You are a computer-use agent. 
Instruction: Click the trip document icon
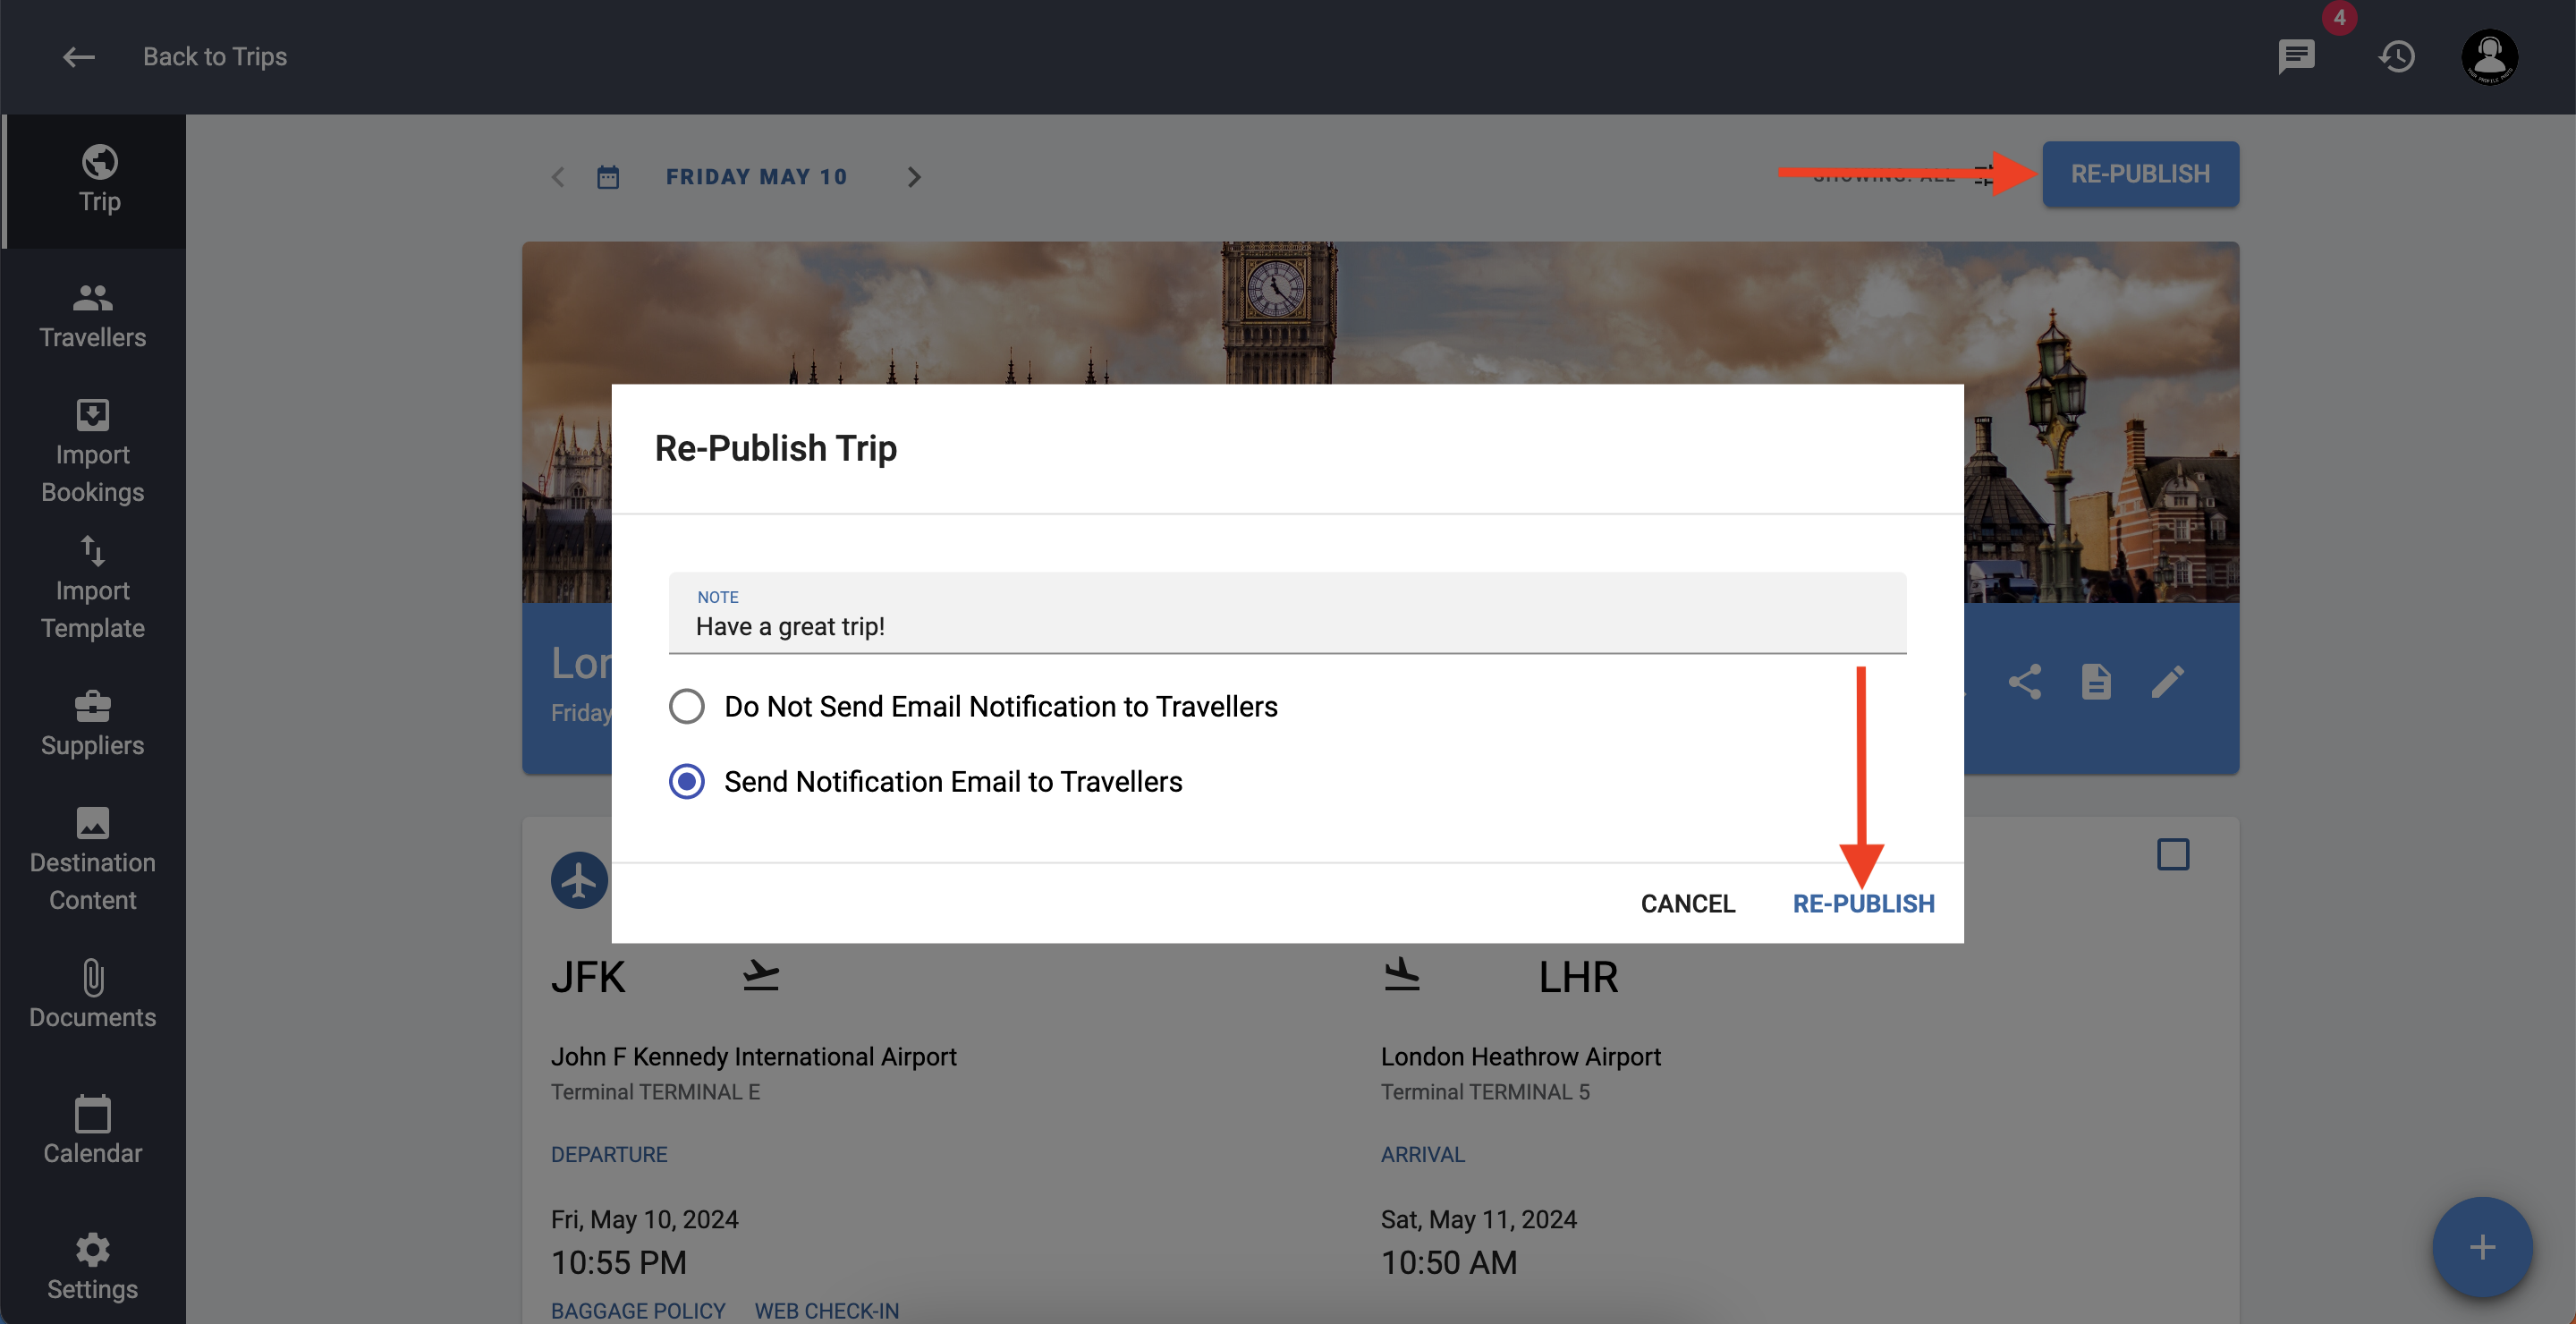pos(2096,682)
